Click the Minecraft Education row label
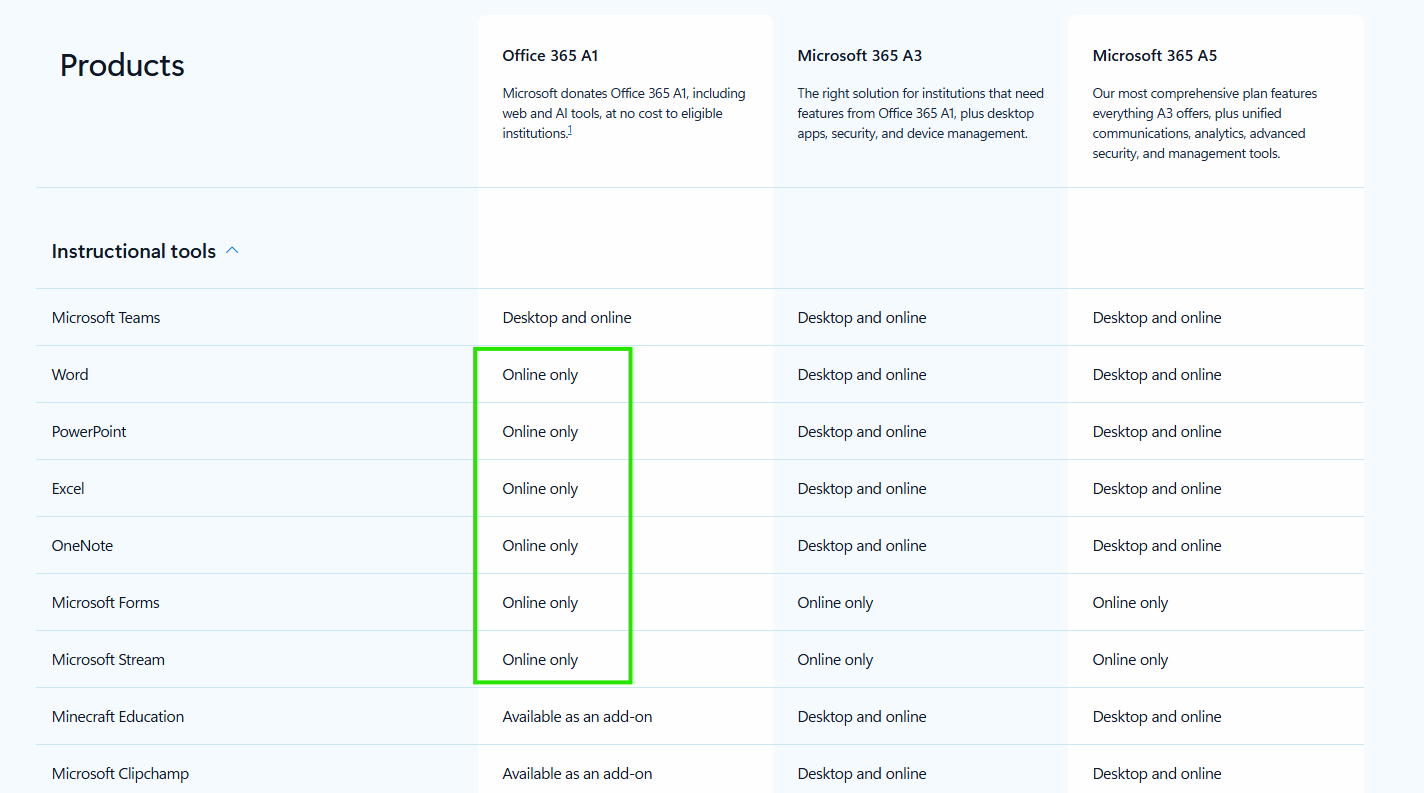 tap(118, 717)
